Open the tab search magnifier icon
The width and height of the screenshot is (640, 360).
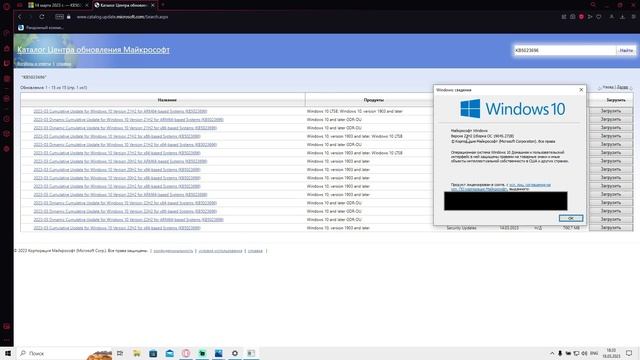click(x=593, y=5)
